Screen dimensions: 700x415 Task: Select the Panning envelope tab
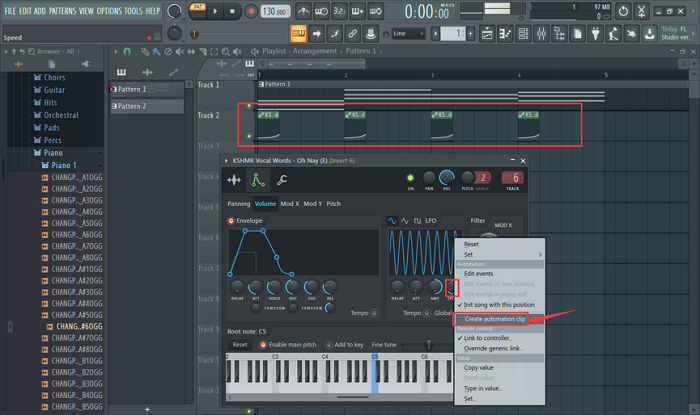(239, 203)
